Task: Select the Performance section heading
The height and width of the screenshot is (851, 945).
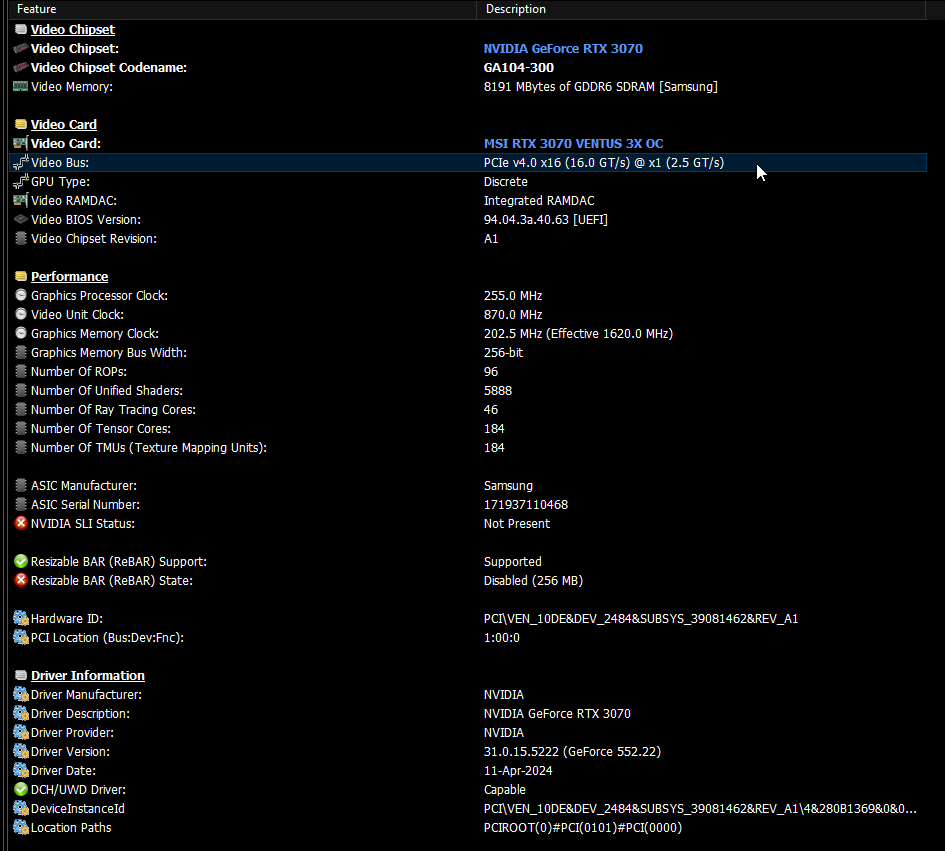Action: 69,276
